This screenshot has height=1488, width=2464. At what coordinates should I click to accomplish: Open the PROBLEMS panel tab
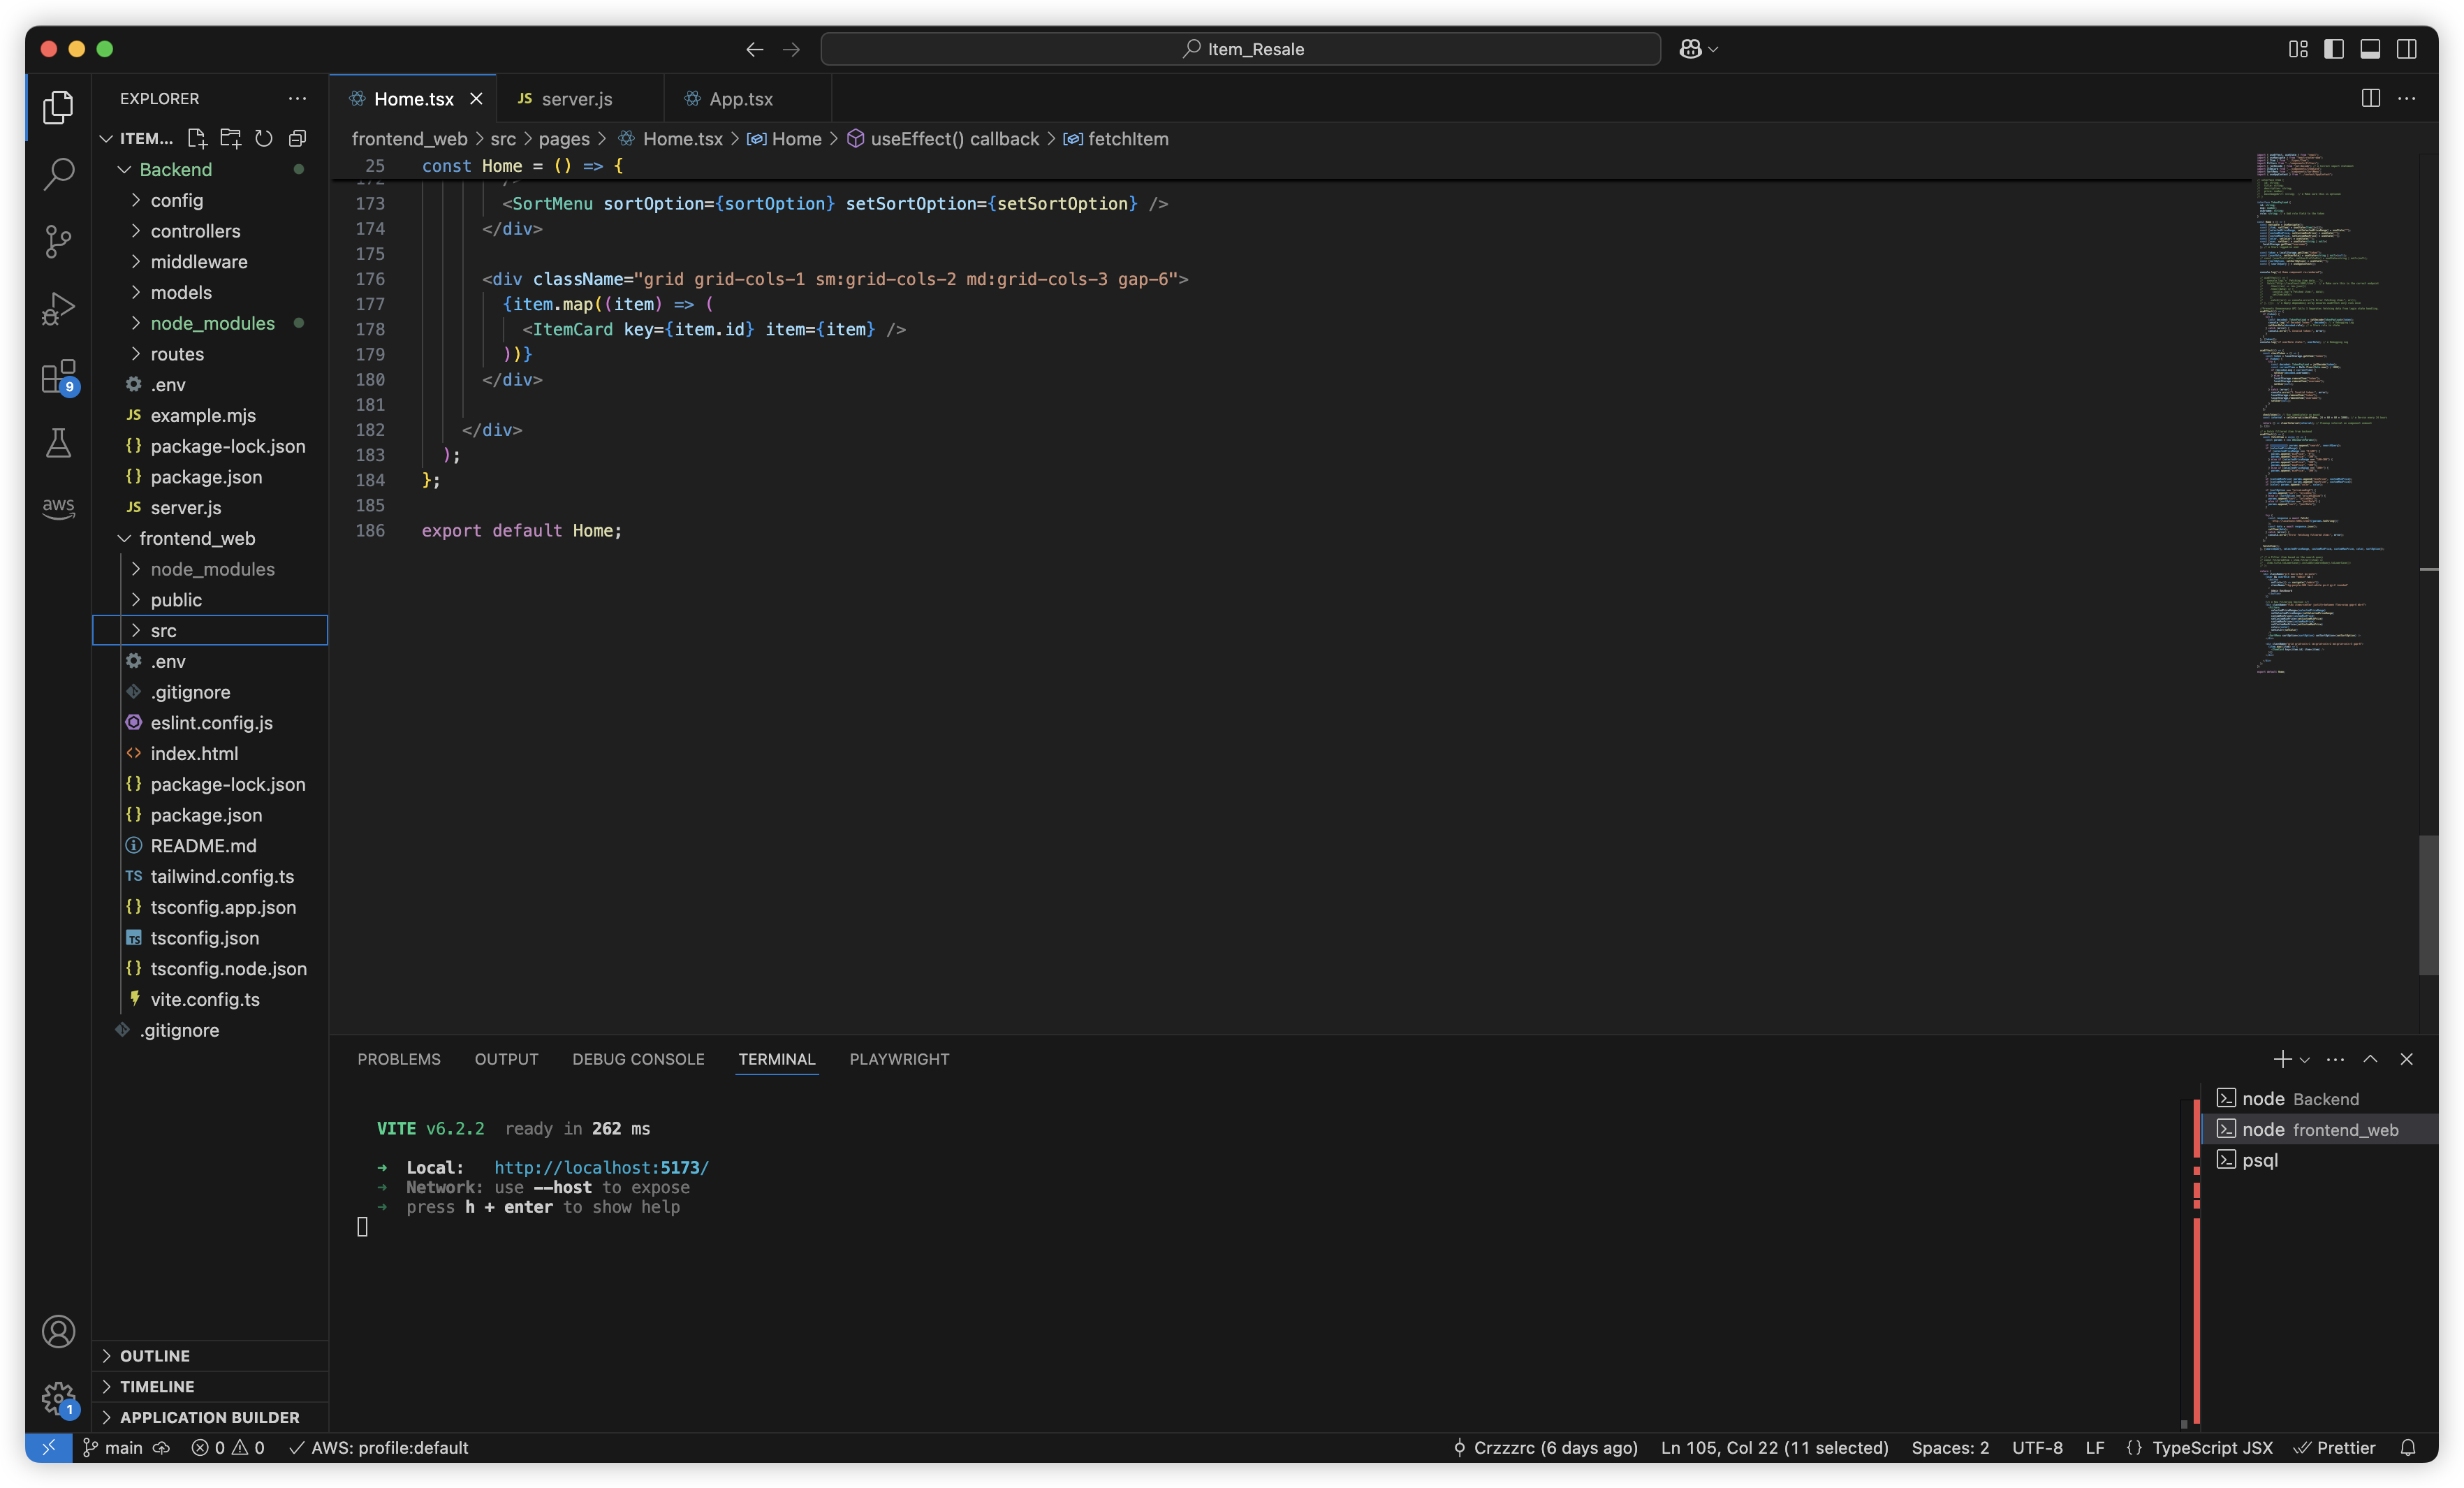(399, 1059)
